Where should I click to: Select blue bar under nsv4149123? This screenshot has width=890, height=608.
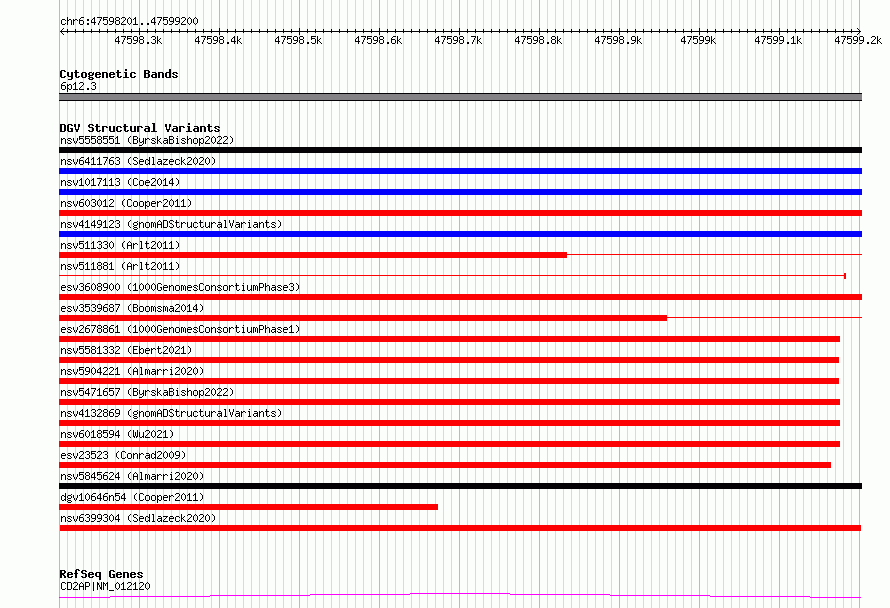pyautogui.click(x=460, y=234)
